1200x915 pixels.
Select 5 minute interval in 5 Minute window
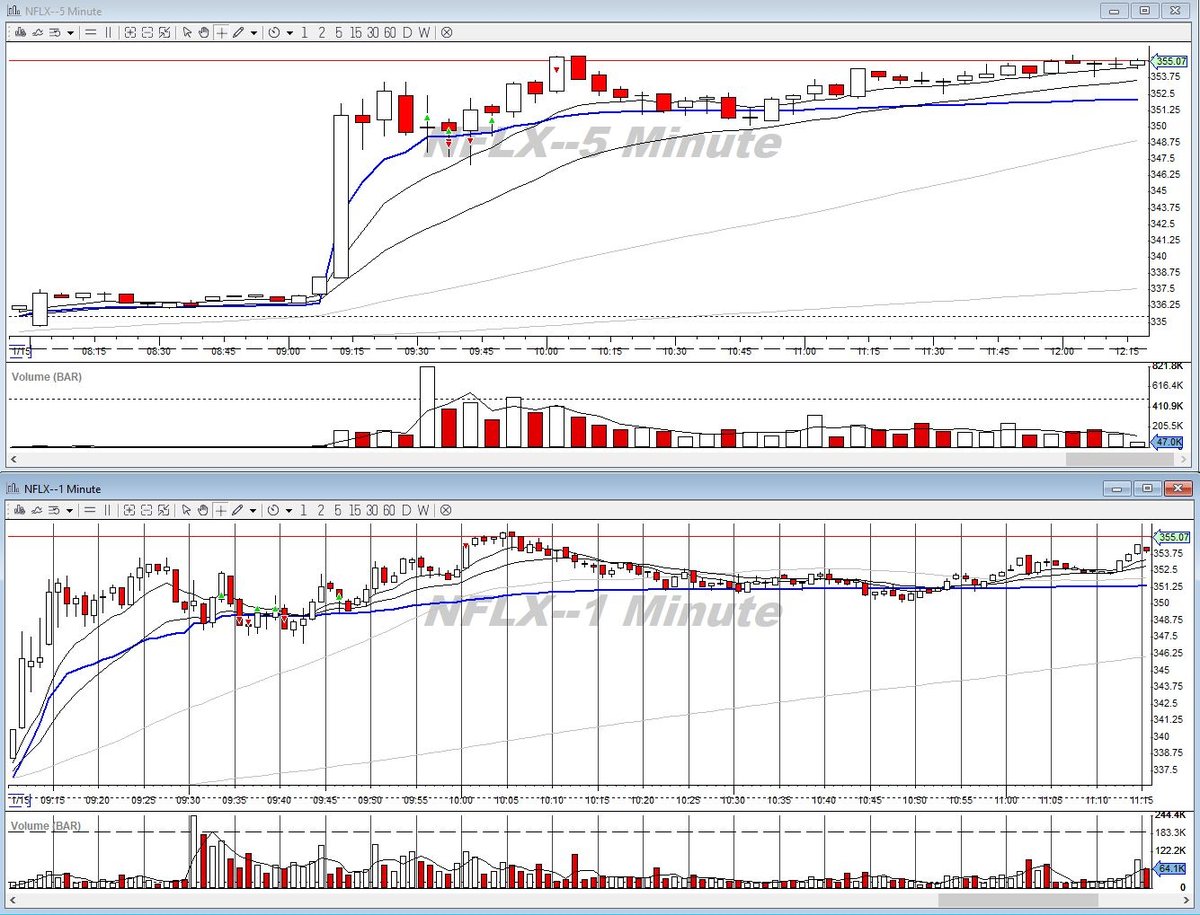338,32
